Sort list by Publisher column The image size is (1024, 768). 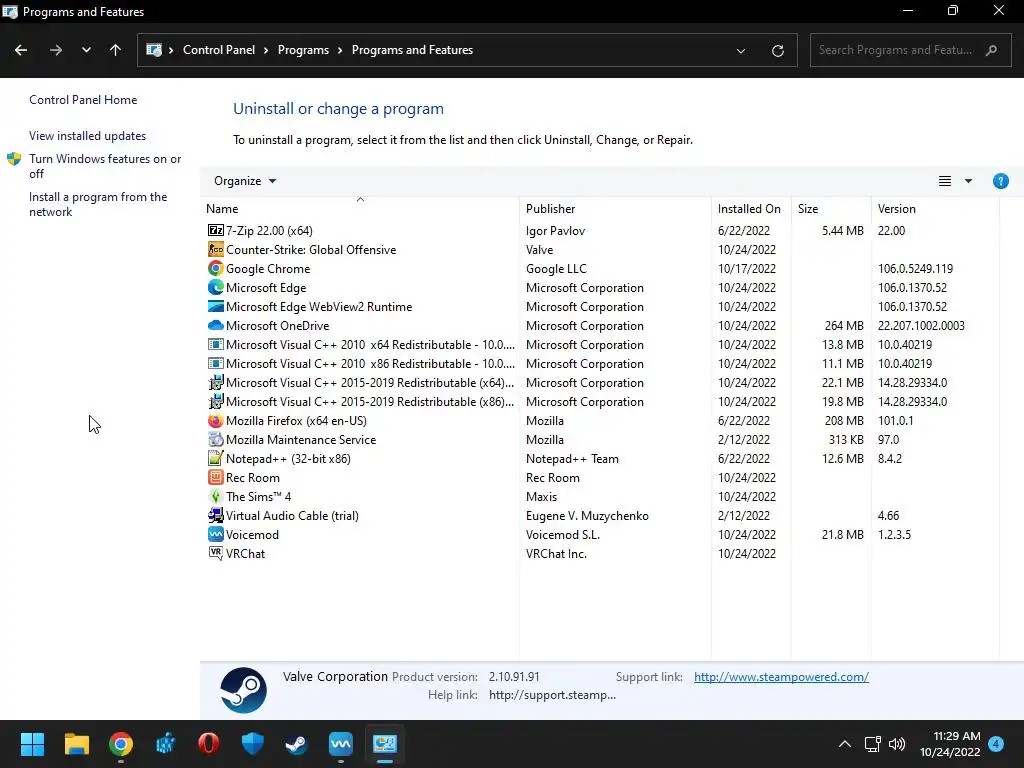[x=615, y=208]
